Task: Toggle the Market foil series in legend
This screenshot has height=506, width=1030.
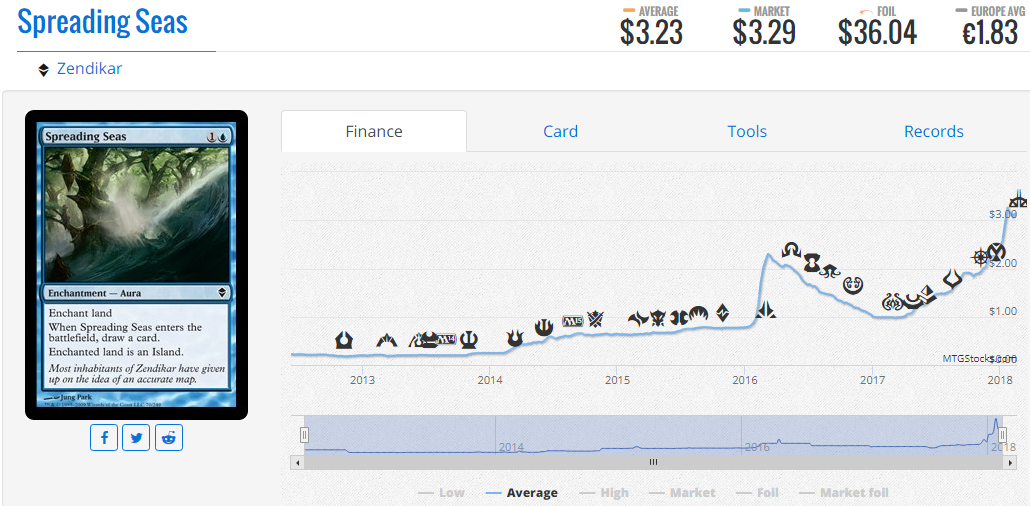Action: coord(845,493)
